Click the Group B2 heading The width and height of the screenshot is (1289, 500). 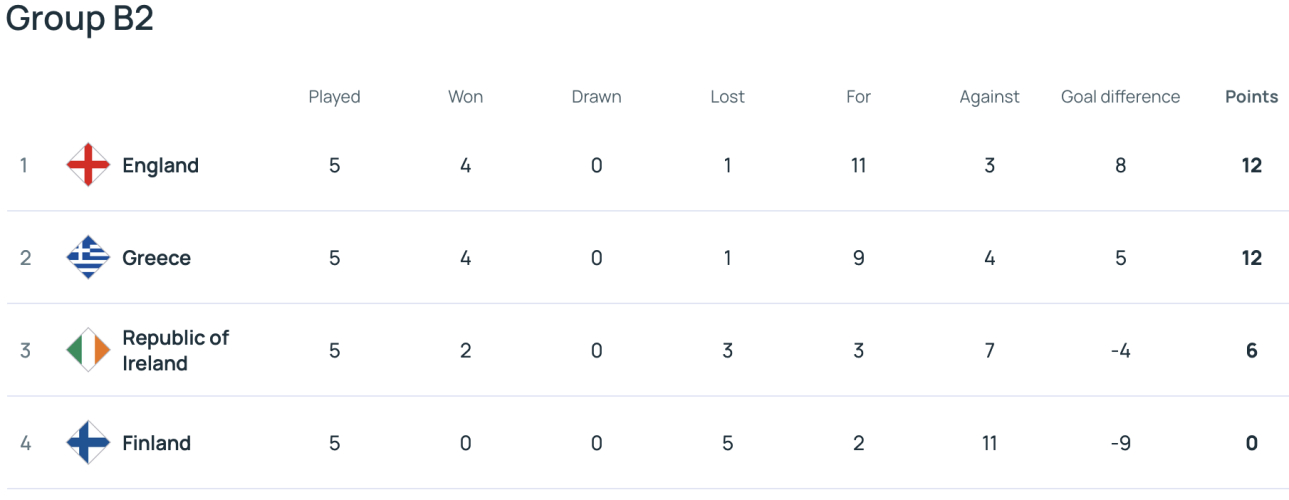click(79, 19)
